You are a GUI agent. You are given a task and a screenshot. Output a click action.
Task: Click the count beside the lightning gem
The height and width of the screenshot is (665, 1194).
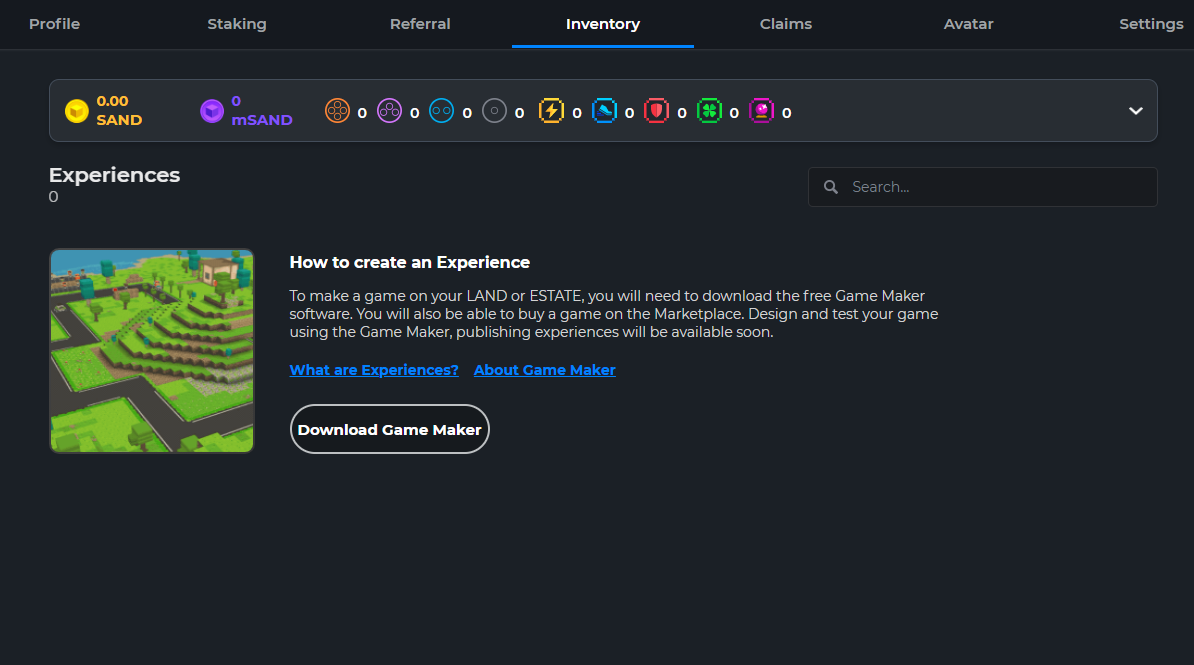(x=577, y=113)
